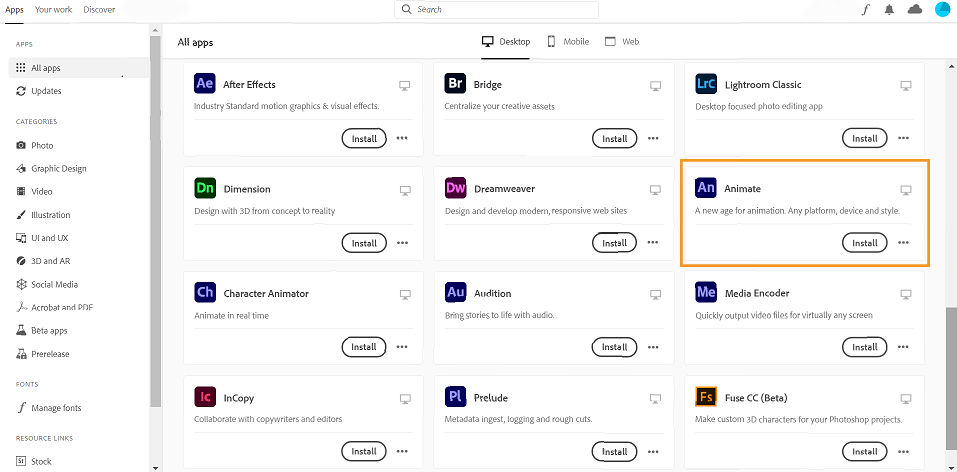
Task: Open more options for Dimension
Action: click(402, 242)
